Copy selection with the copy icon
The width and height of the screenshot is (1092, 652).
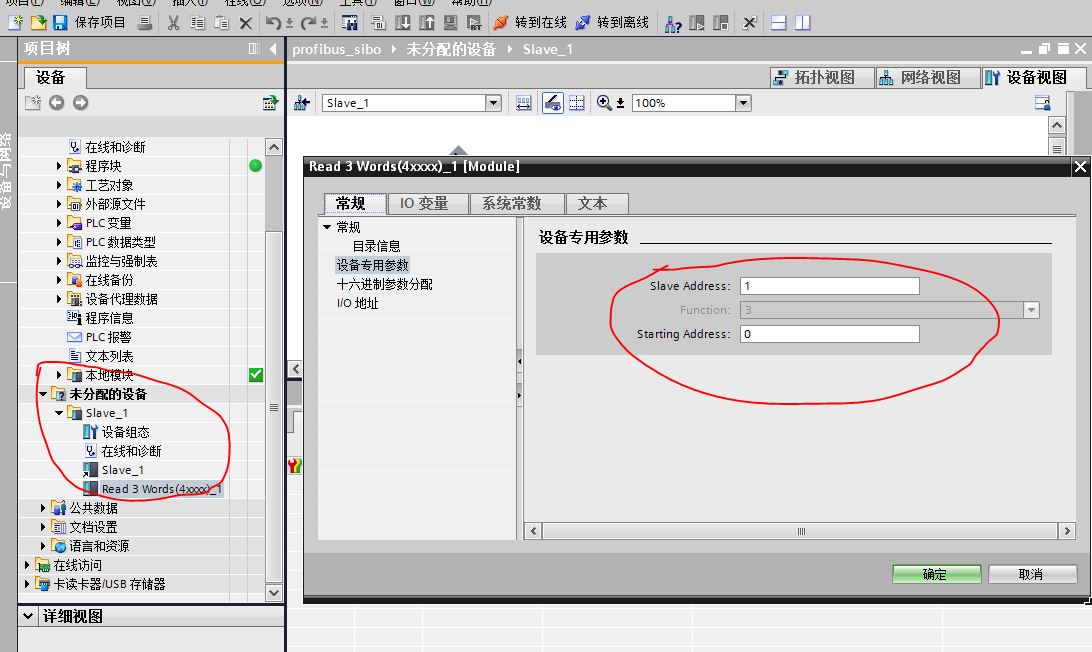coord(198,23)
